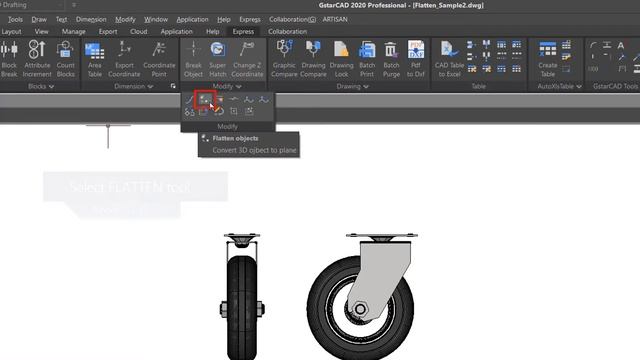This screenshot has width=640, height=360.
Task: Open the ARTISAN menu
Action: click(x=335, y=19)
